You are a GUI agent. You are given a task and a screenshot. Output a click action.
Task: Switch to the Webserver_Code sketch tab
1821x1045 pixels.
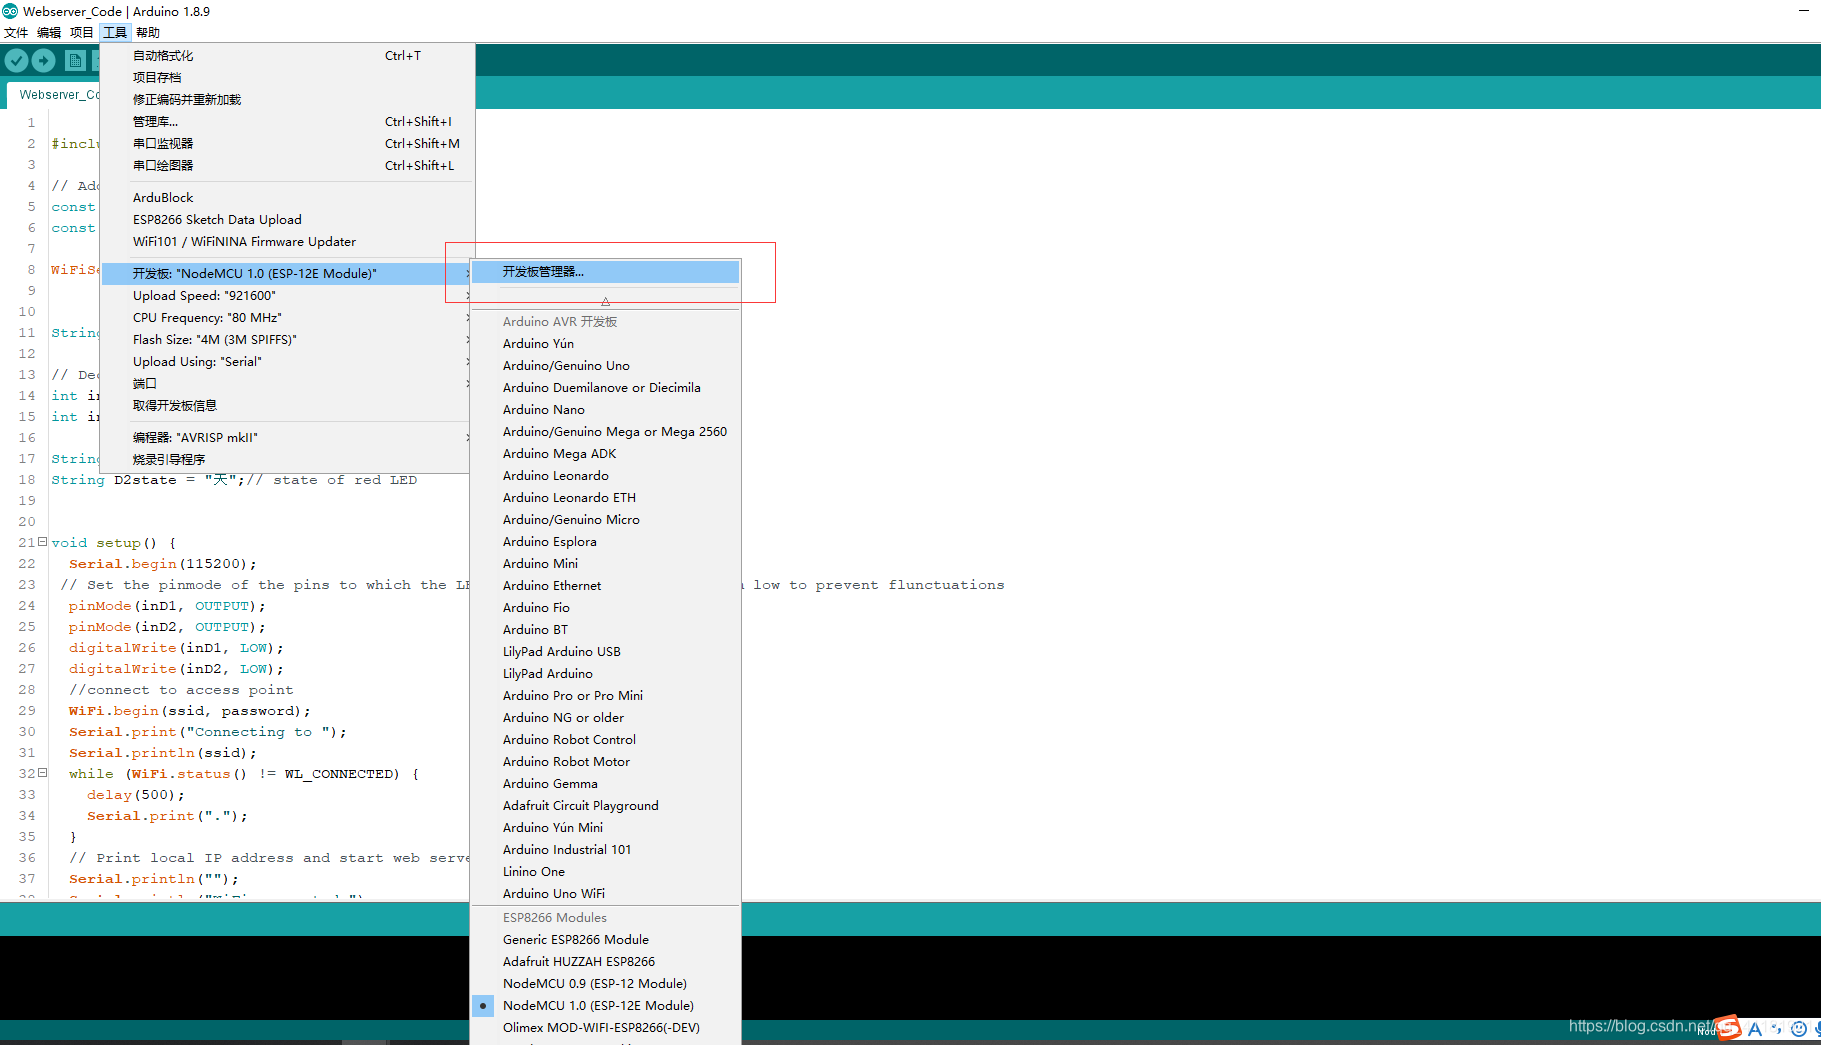tap(58, 93)
